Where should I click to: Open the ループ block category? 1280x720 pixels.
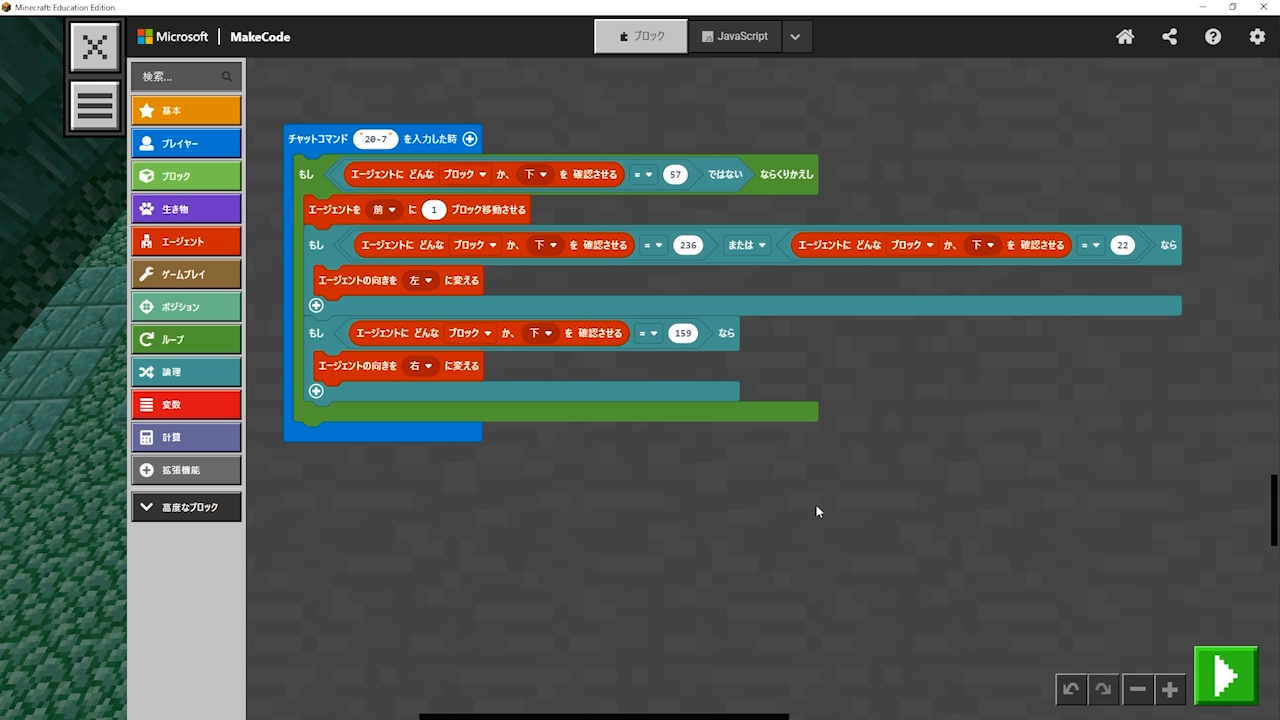pyautogui.click(x=186, y=339)
